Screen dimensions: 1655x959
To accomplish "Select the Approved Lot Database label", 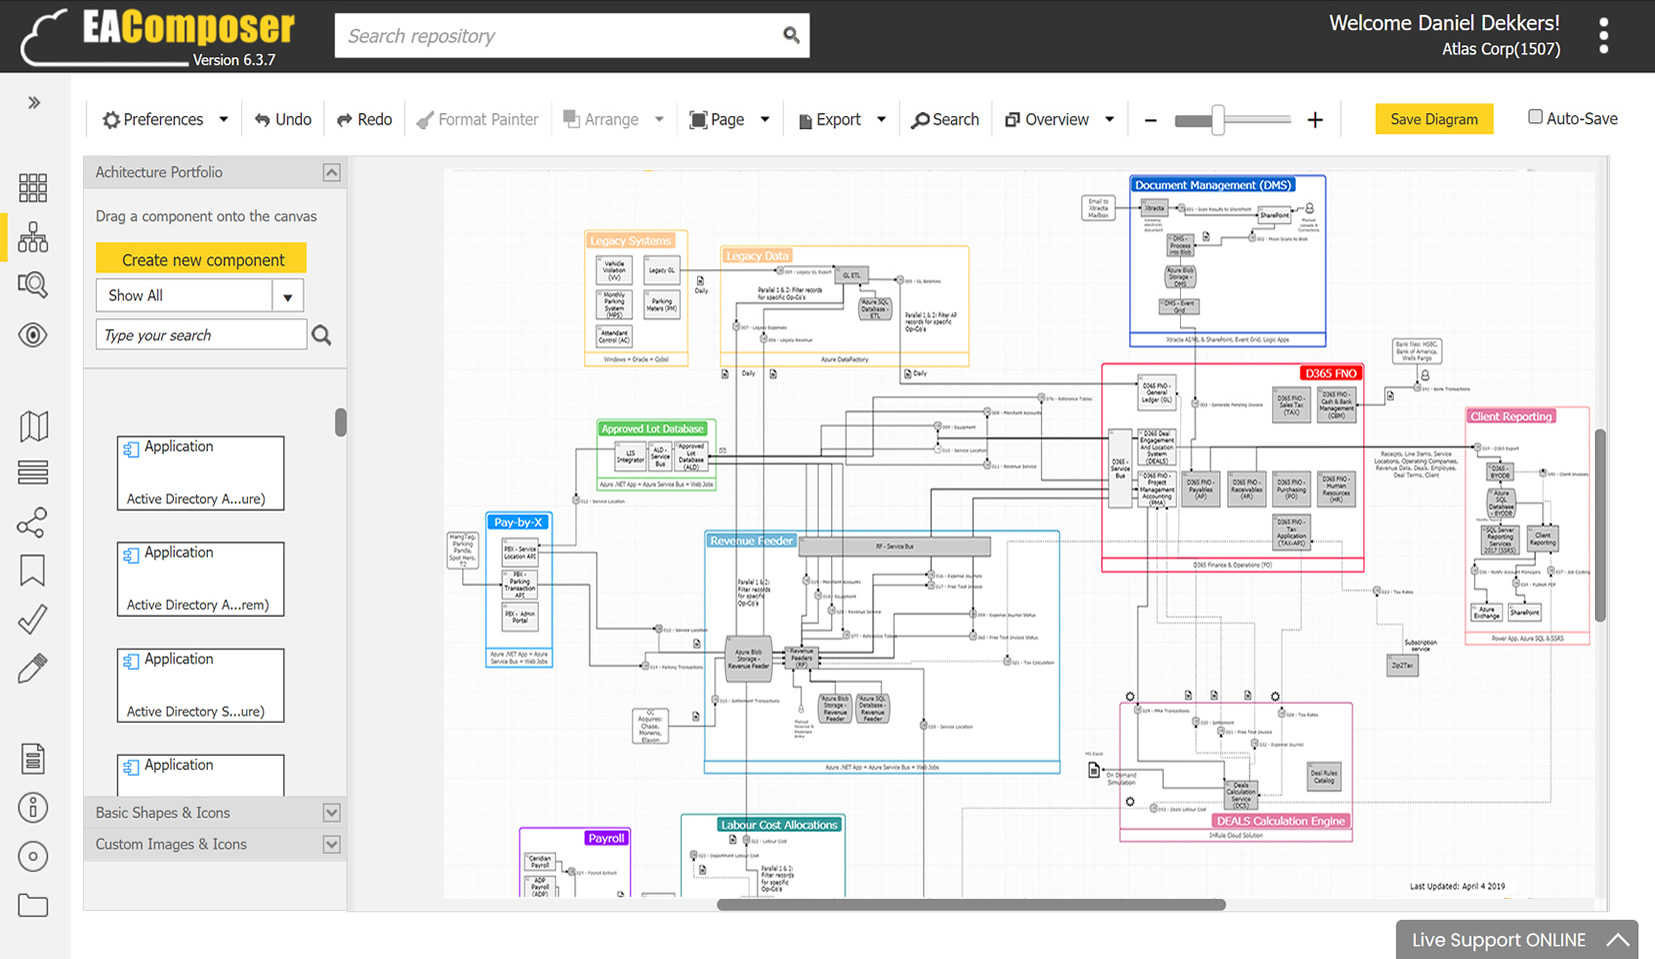I will [653, 428].
